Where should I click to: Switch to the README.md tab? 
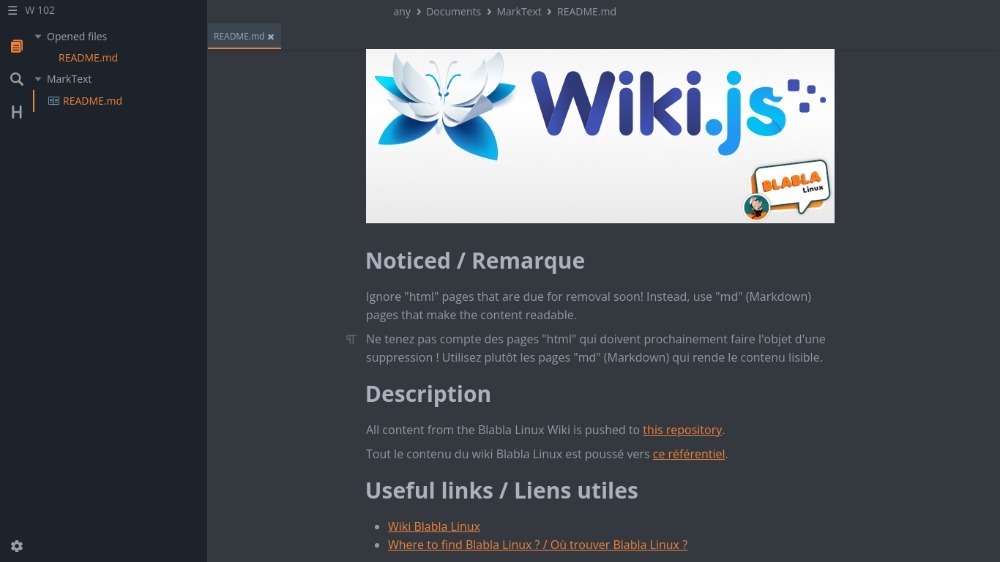click(238, 37)
